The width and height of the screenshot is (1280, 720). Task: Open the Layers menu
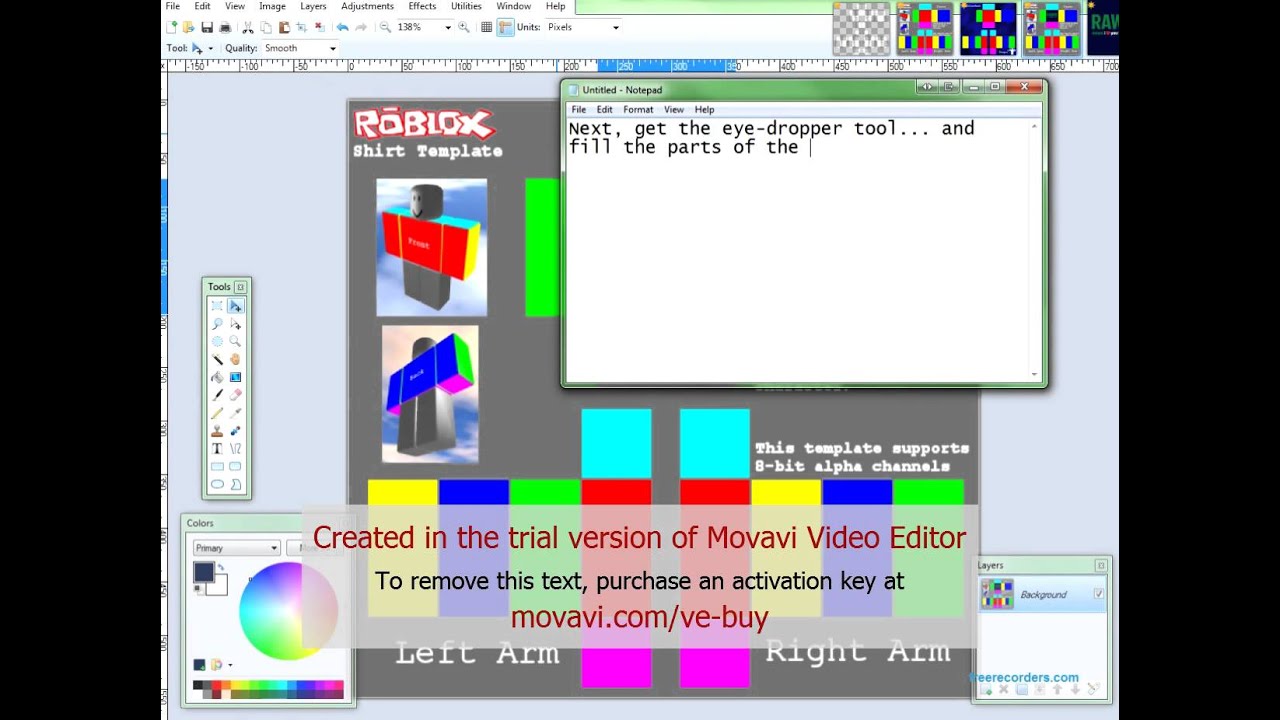pyautogui.click(x=313, y=6)
